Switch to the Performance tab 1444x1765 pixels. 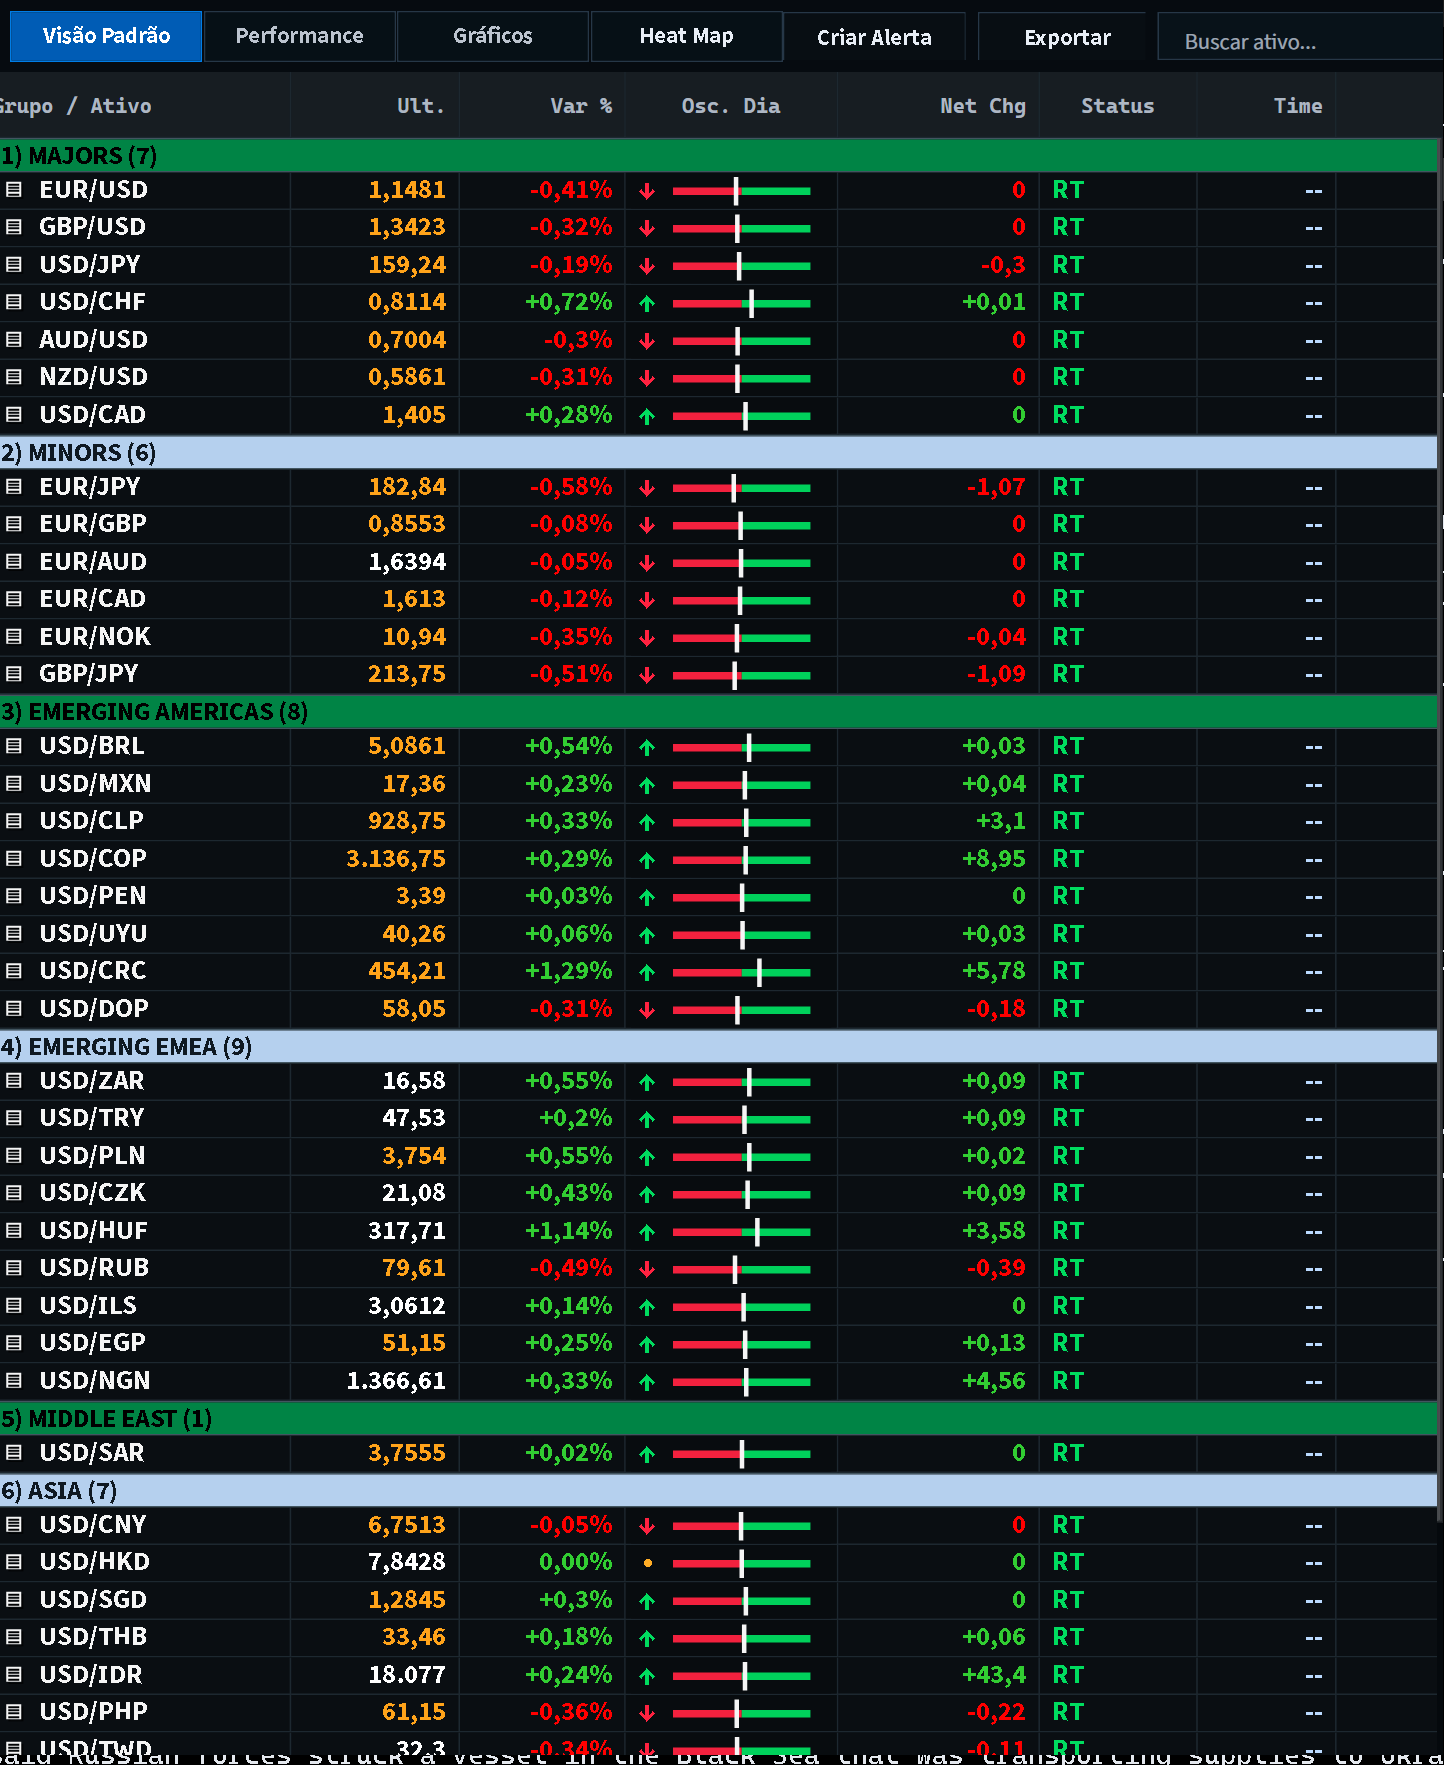[x=300, y=36]
